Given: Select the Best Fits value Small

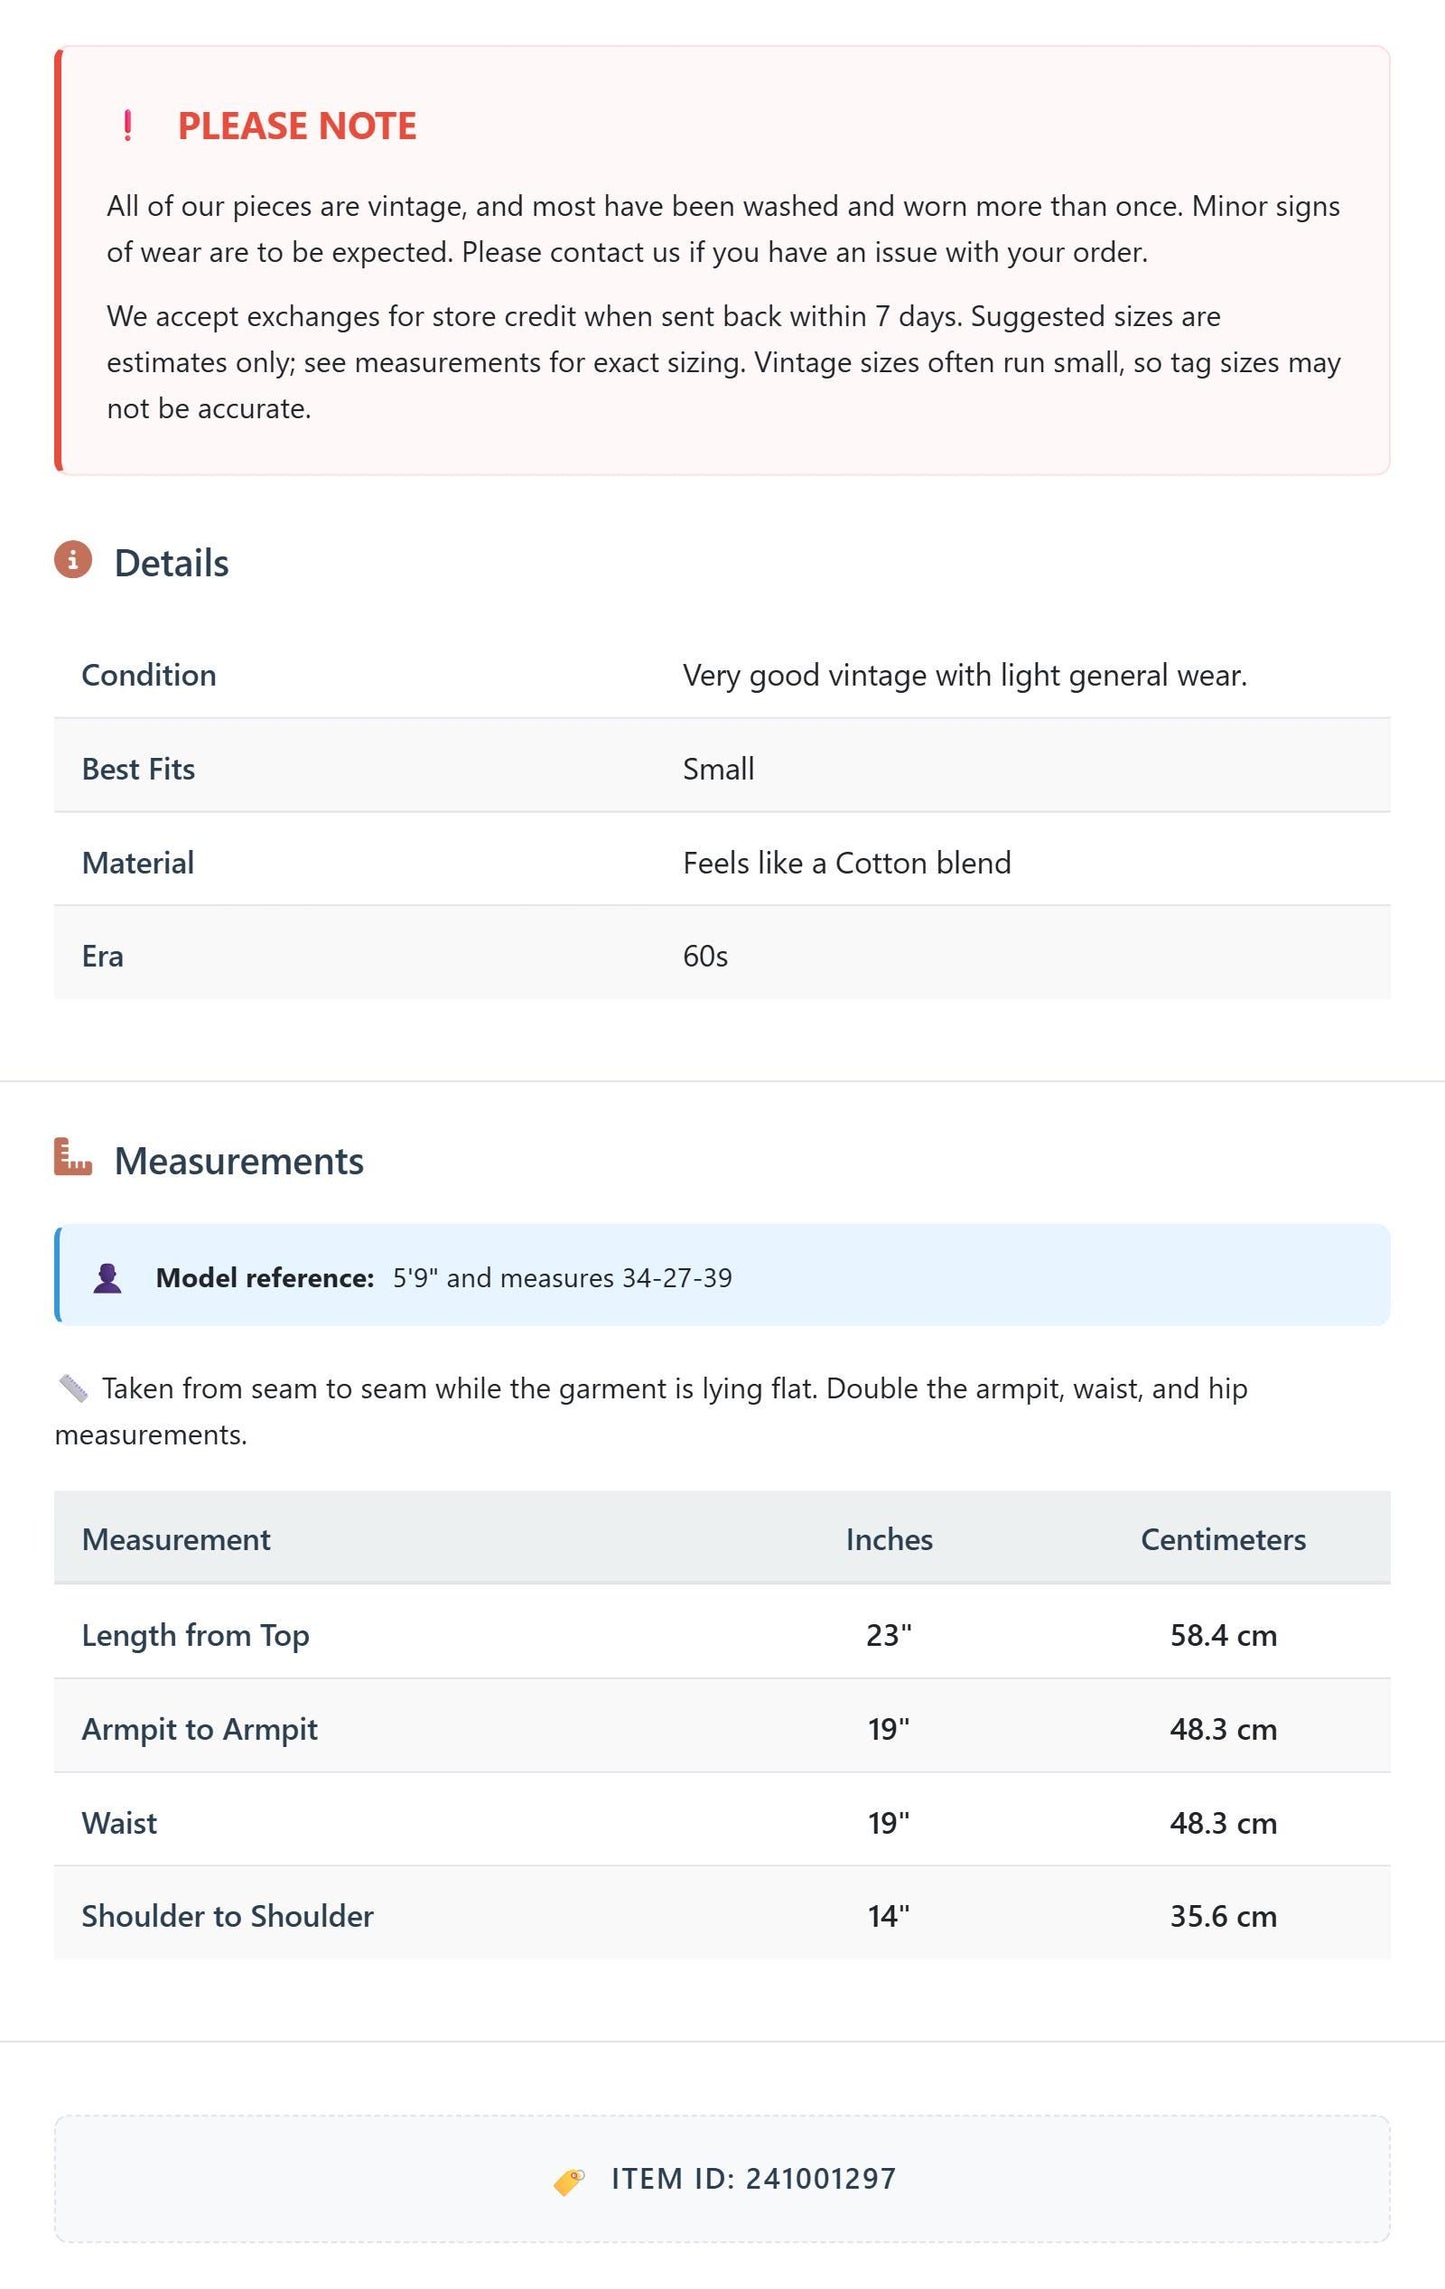Looking at the screenshot, I should point(718,769).
